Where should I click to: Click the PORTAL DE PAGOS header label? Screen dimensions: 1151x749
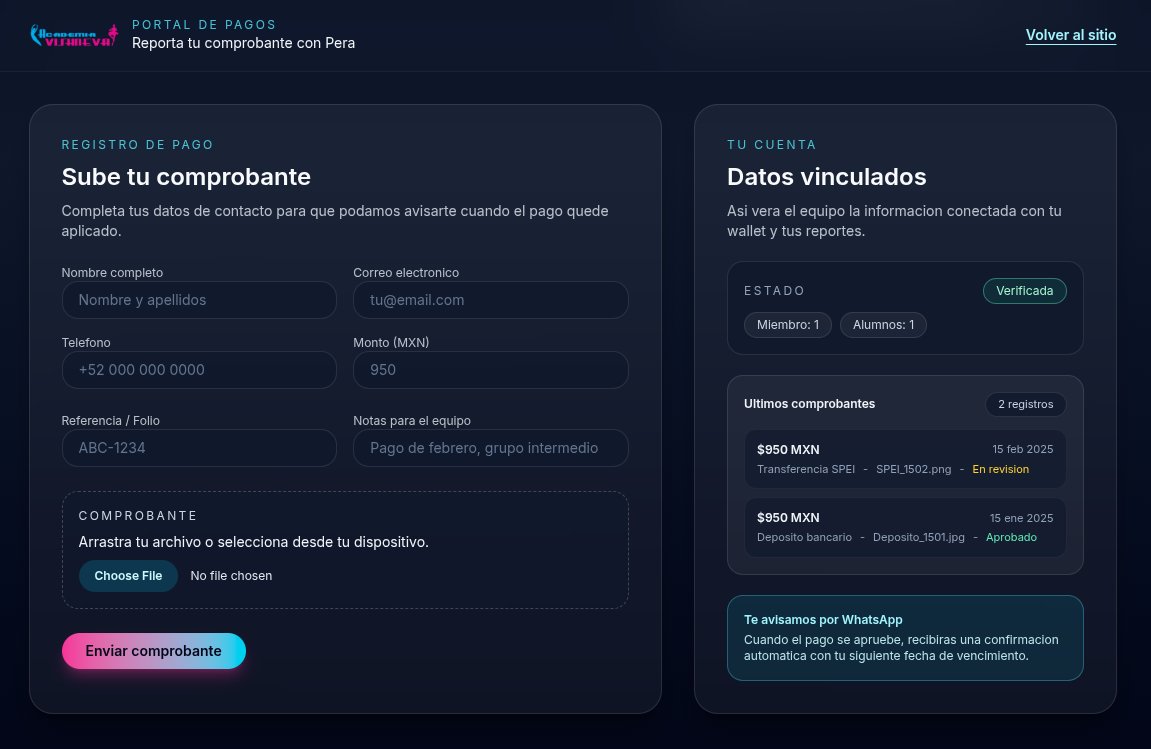coord(204,25)
